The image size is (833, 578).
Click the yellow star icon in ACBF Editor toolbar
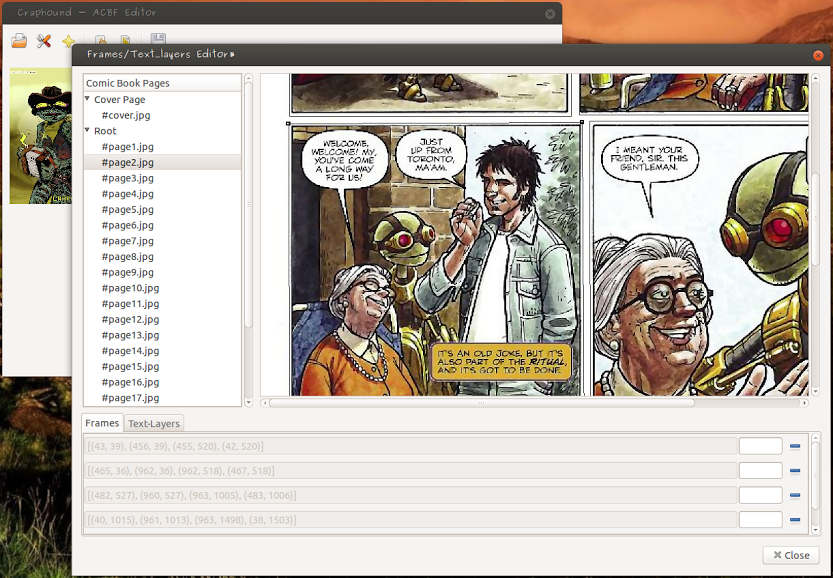[69, 41]
